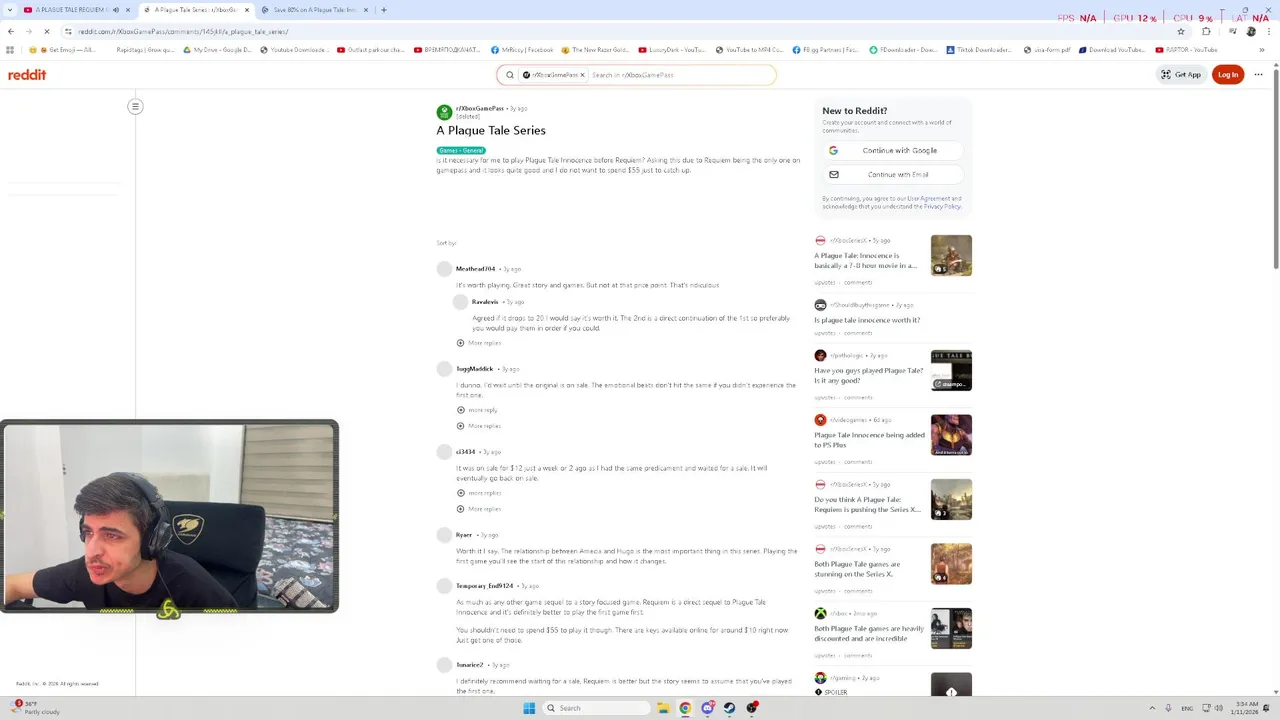The width and height of the screenshot is (1280, 720).
Task: Open the My Drive - Google bookmark
Action: 217,49
